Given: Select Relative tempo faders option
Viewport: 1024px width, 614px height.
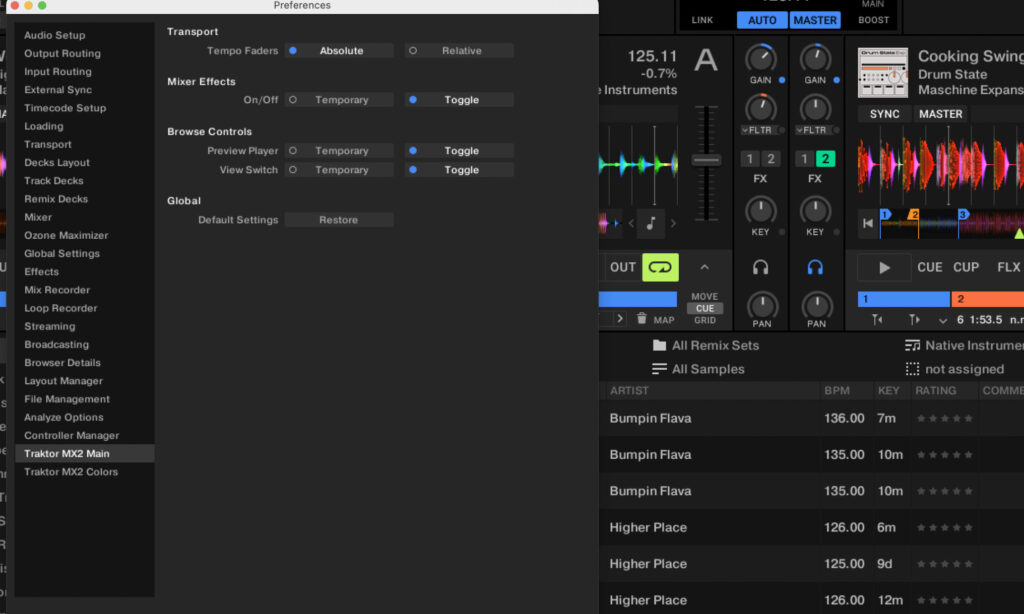Looking at the screenshot, I should tap(459, 51).
